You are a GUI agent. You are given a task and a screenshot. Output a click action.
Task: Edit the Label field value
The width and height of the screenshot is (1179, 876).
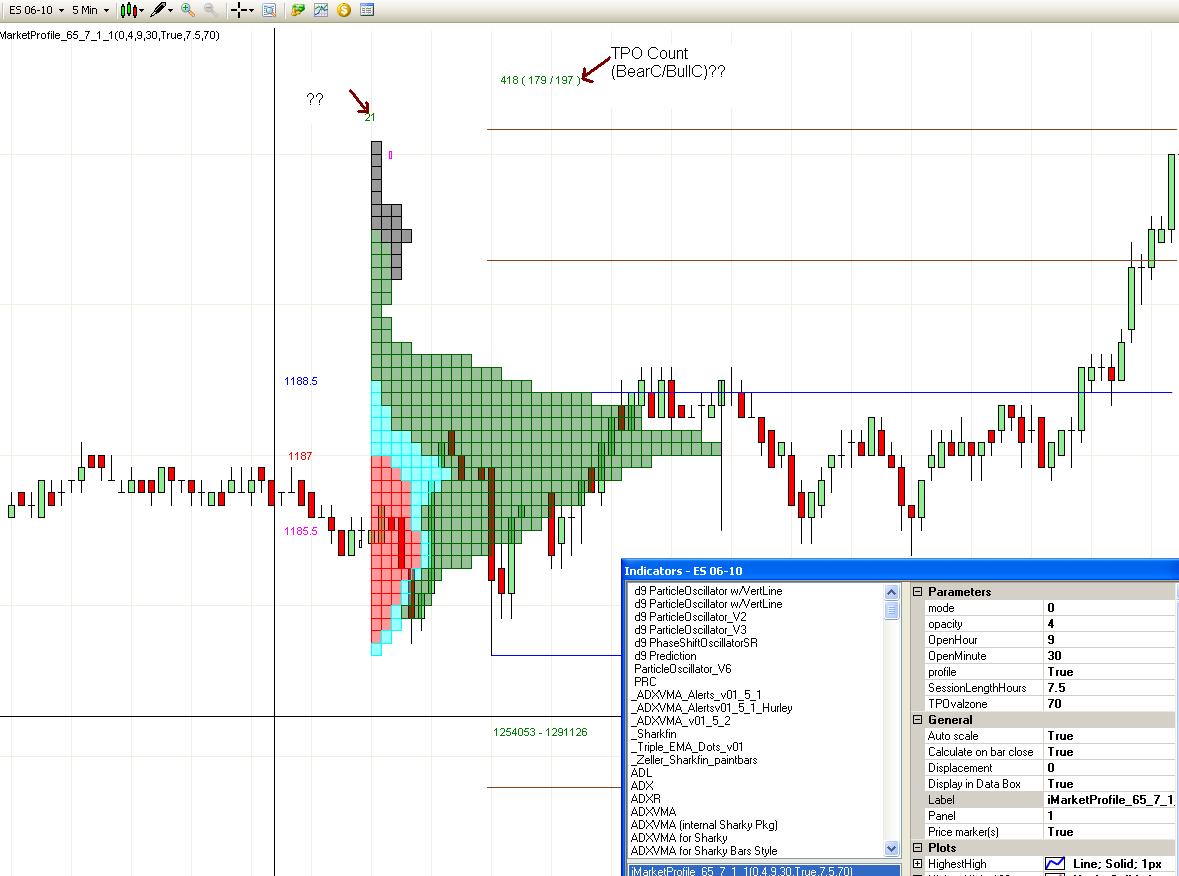tap(1109, 799)
